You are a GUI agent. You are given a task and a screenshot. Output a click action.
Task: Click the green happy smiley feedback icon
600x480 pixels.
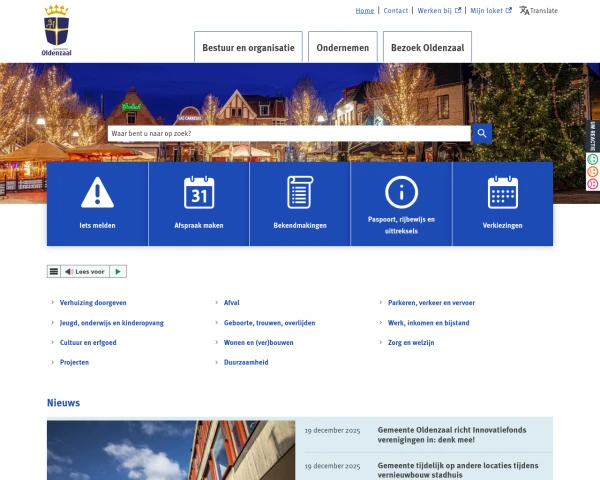593,159
